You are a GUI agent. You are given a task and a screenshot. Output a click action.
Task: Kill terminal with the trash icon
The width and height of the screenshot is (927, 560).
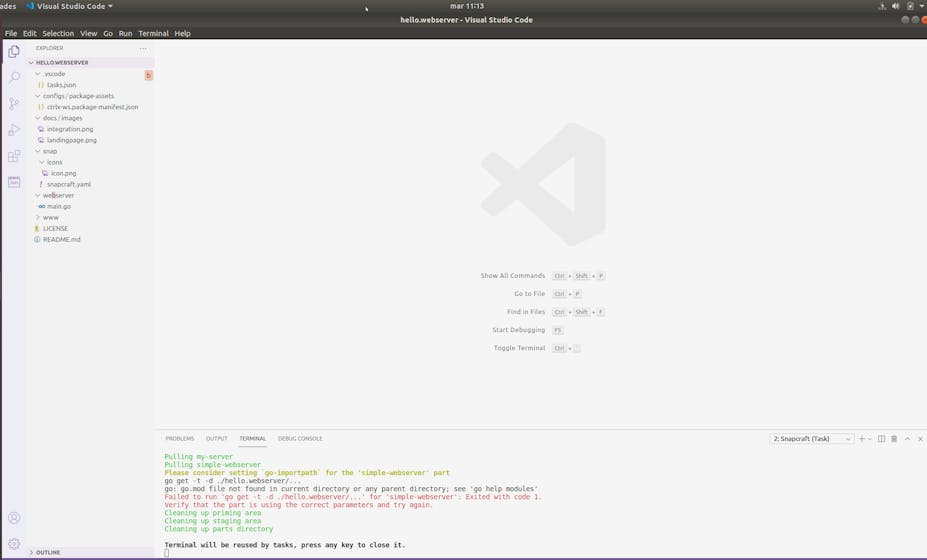tap(894, 439)
